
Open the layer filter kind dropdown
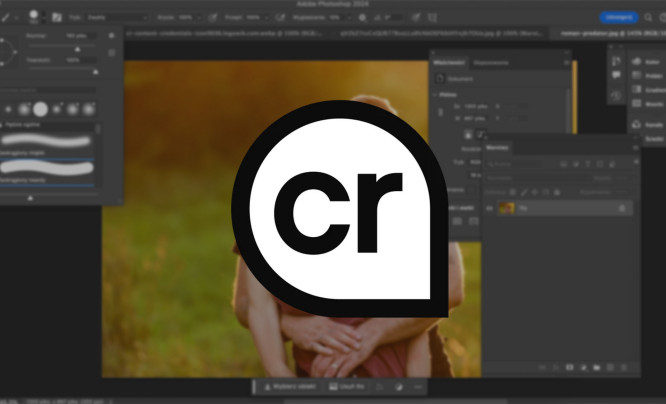pos(514,164)
